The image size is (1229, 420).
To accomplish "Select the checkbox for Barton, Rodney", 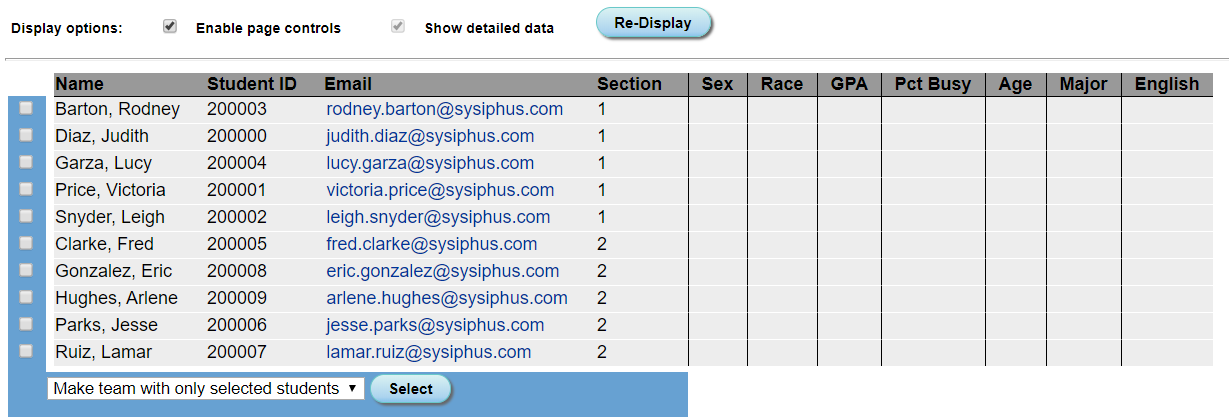I will (26, 108).
